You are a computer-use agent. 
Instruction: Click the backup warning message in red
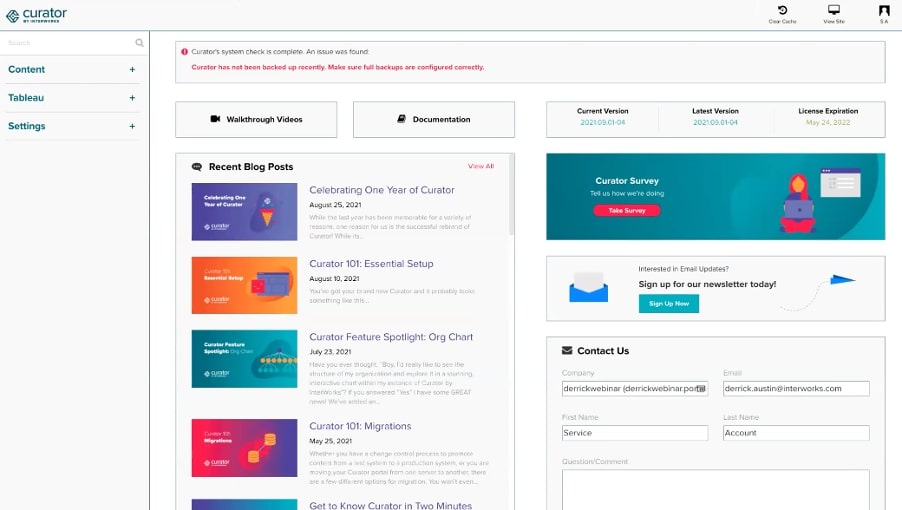point(338,67)
